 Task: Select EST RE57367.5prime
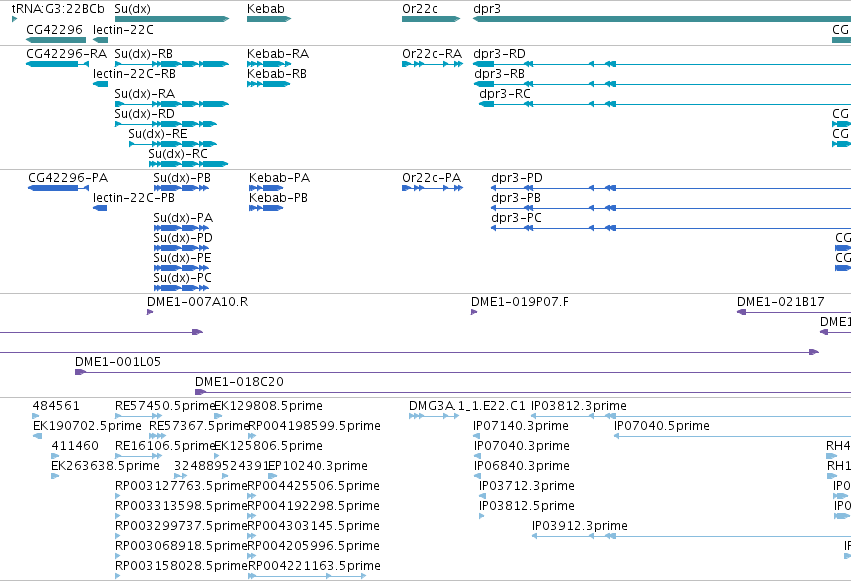(x=157, y=436)
